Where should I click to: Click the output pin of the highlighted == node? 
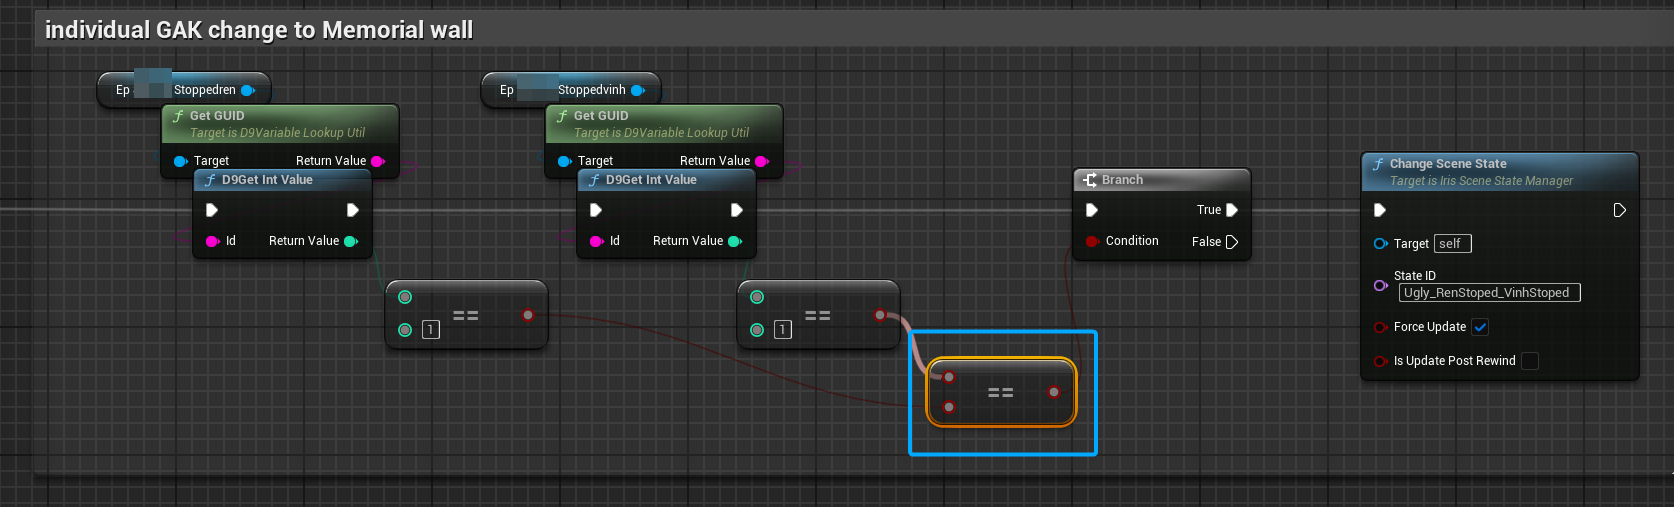pyautogui.click(x=1054, y=392)
